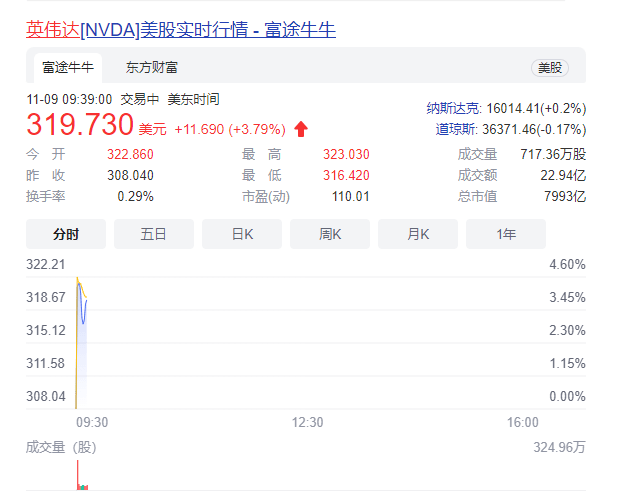The height and width of the screenshot is (499, 628).
Task: Click the 16:00 time axis label
Action: click(x=522, y=422)
